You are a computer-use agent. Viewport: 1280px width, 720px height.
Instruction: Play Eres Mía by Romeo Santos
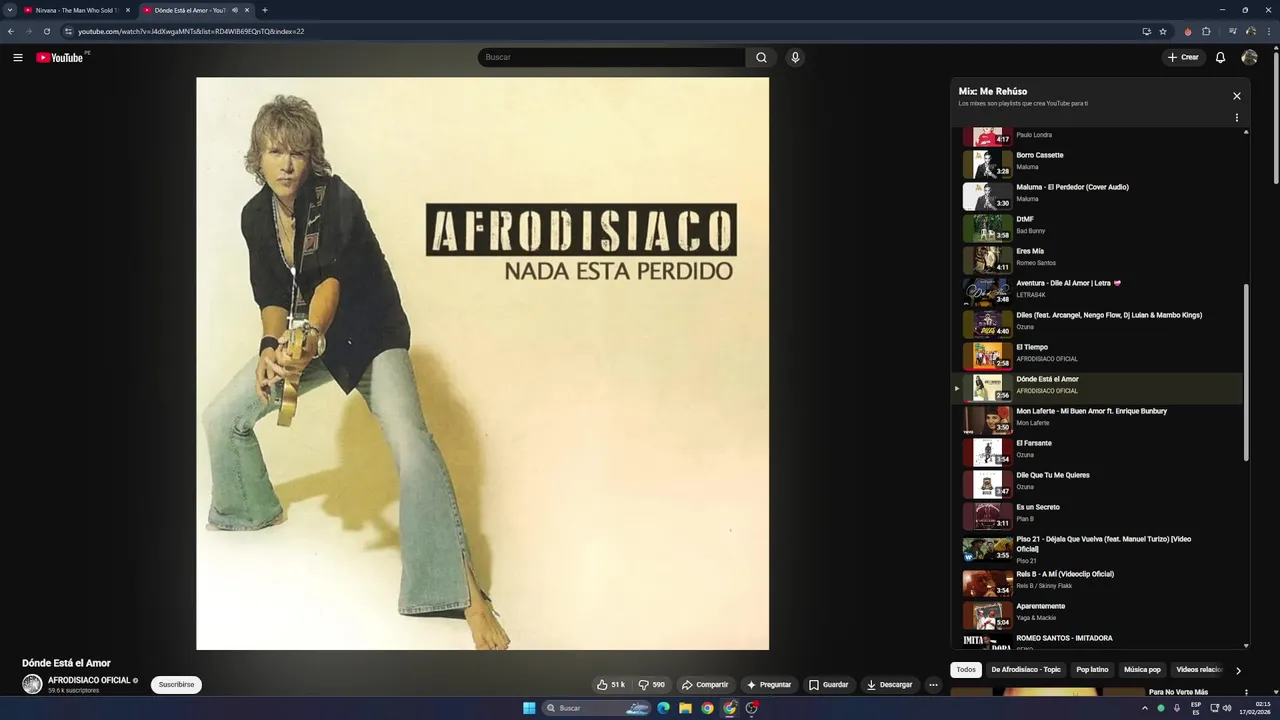(x=1097, y=259)
